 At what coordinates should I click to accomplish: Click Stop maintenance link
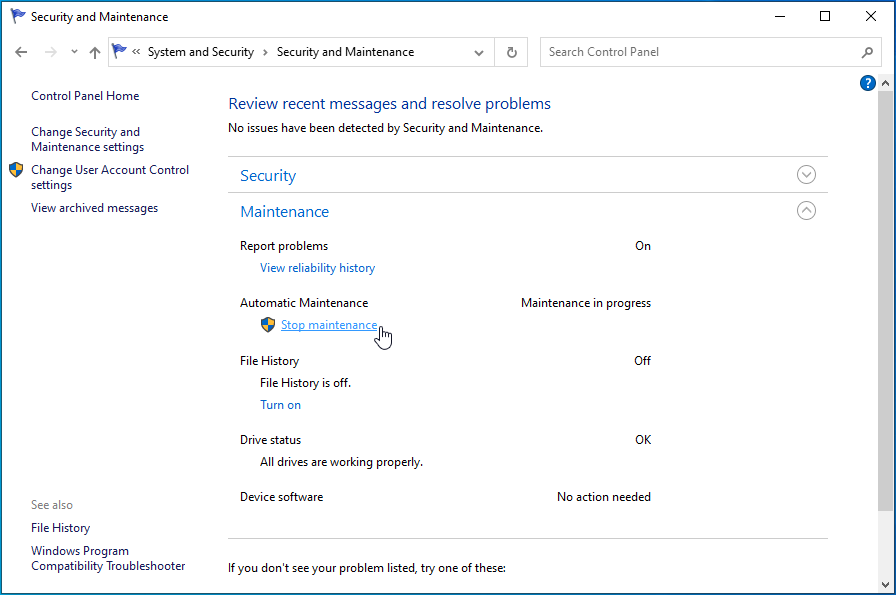pyautogui.click(x=329, y=325)
